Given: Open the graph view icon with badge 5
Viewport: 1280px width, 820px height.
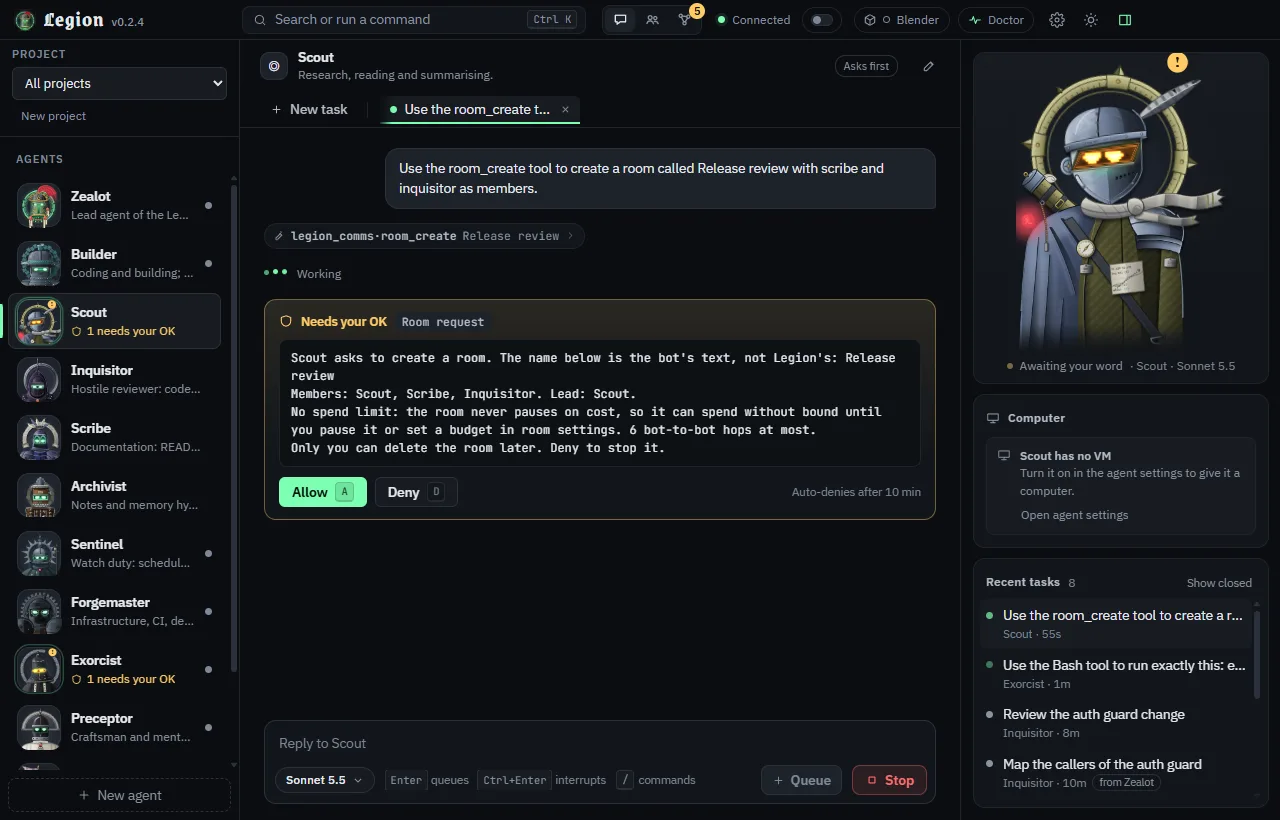Looking at the screenshot, I should pos(684,20).
